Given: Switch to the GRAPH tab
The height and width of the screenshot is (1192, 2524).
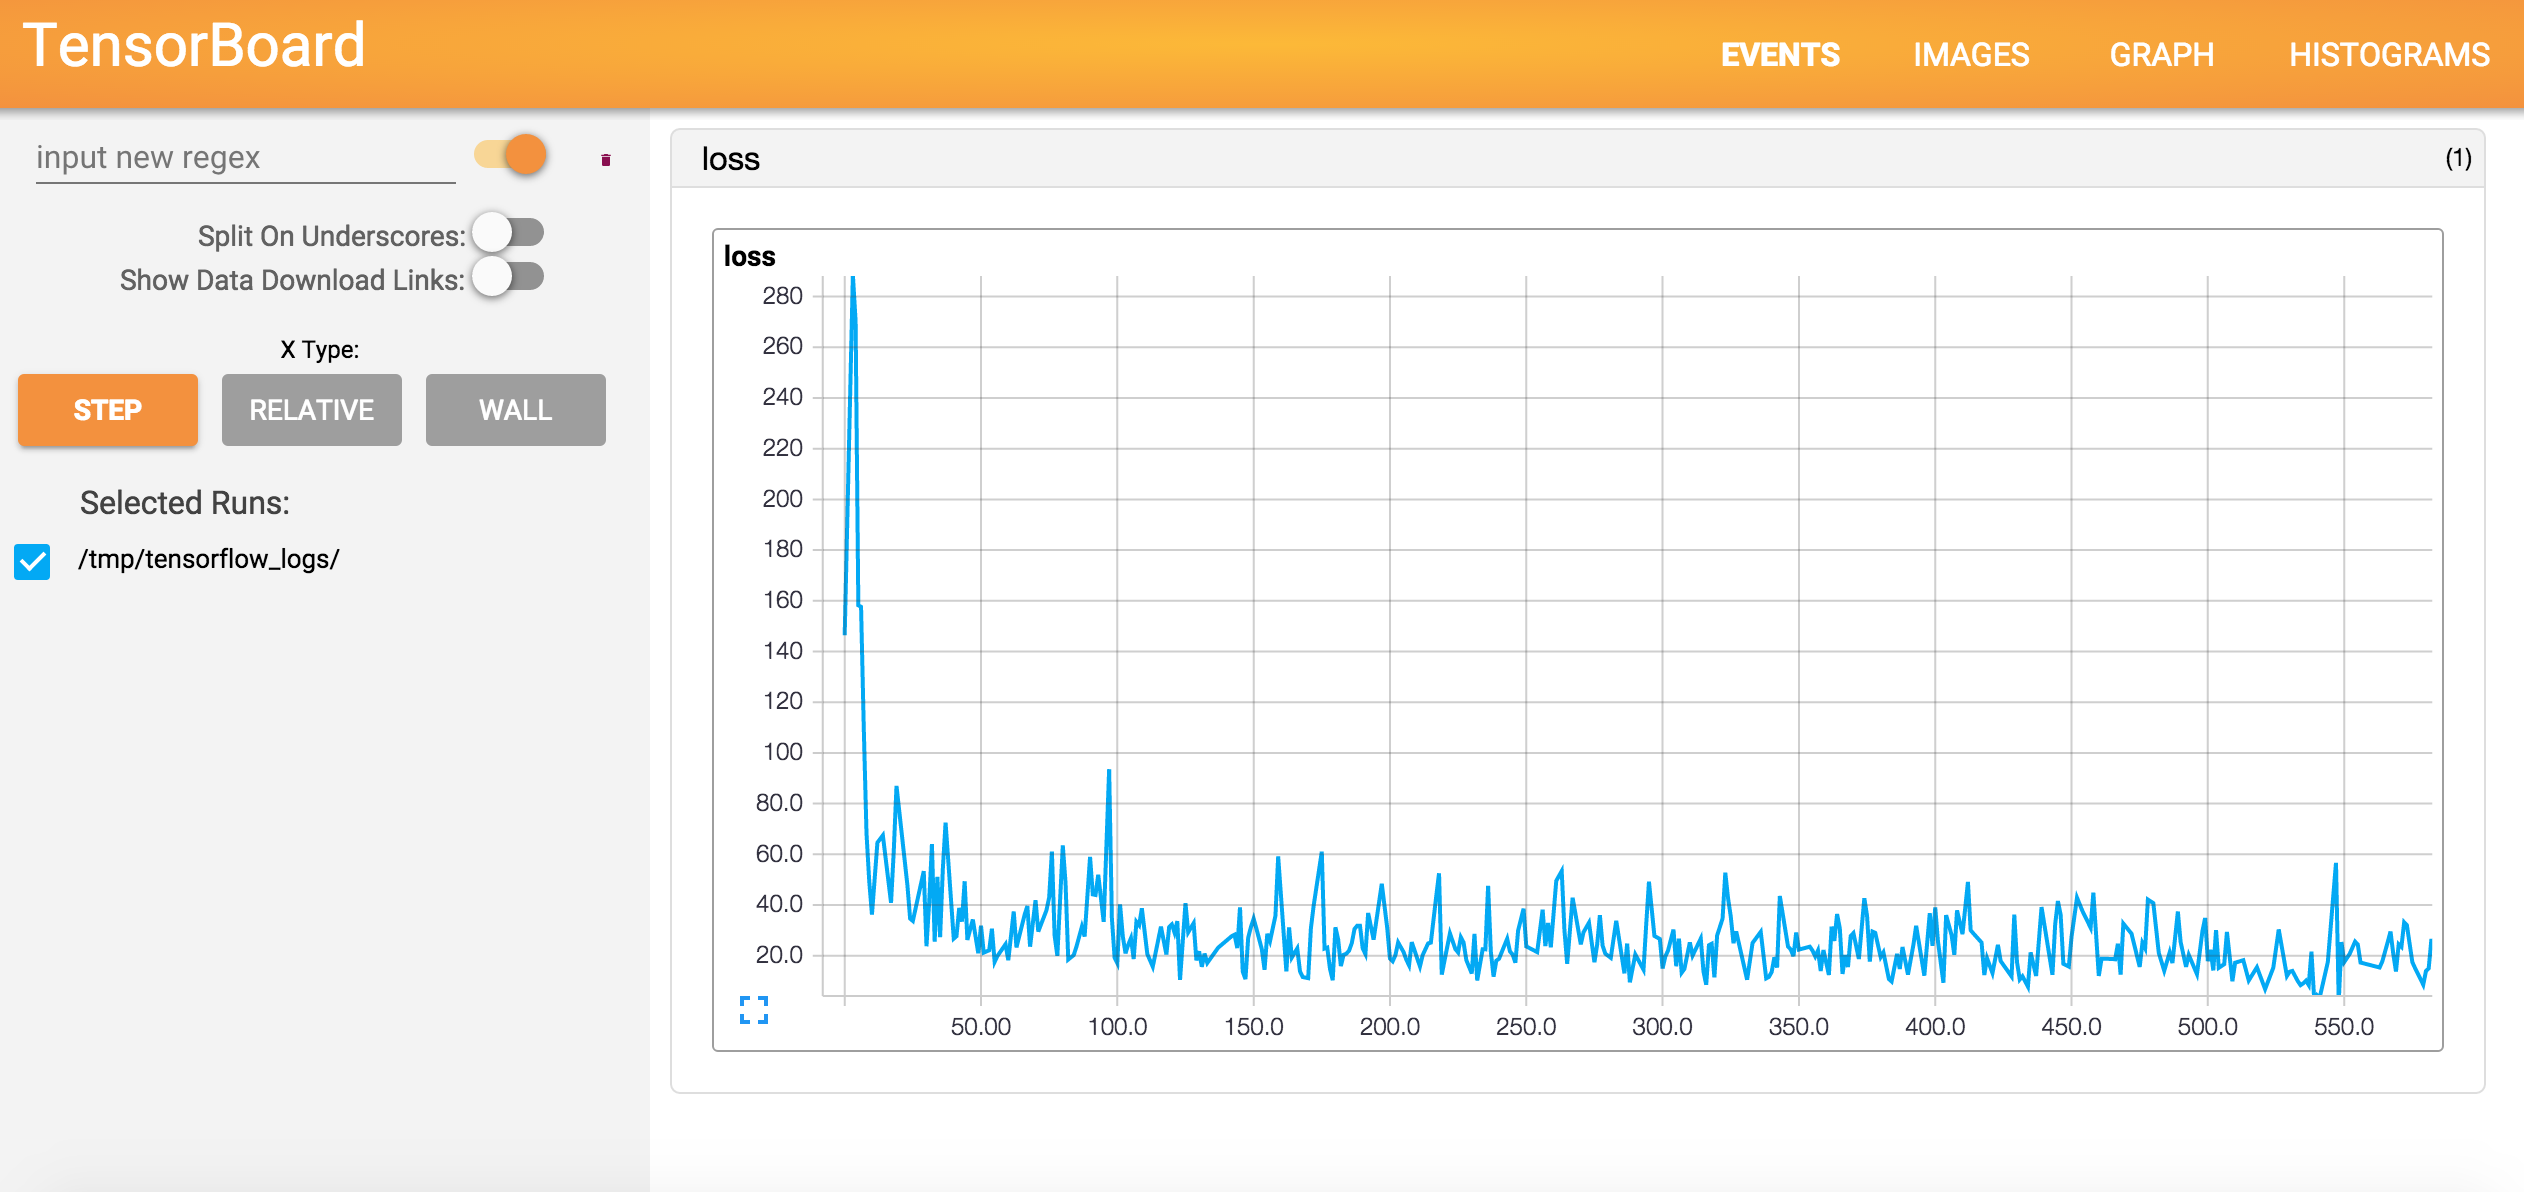Looking at the screenshot, I should coord(2161,54).
